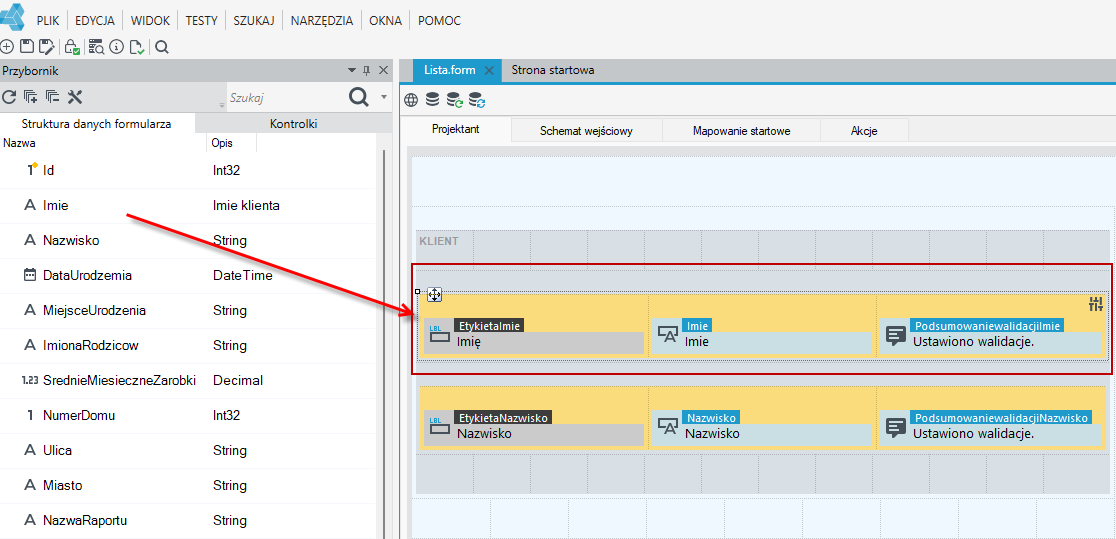Open settings sliders icon on Imie row
The image size is (1116, 539).
coord(1096,305)
